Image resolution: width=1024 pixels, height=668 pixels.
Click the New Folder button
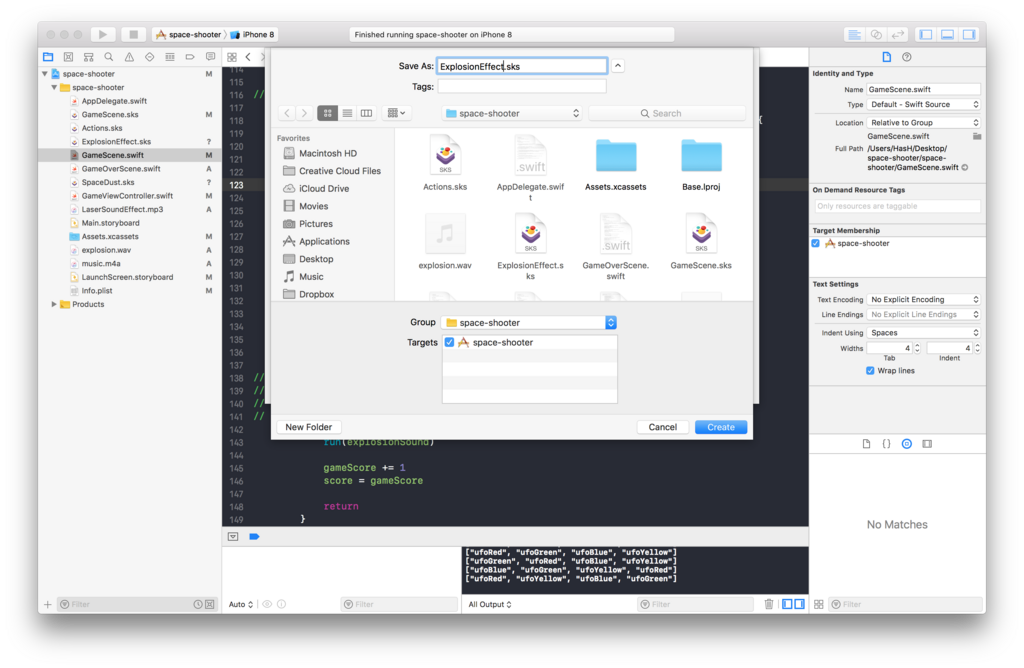[308, 427]
